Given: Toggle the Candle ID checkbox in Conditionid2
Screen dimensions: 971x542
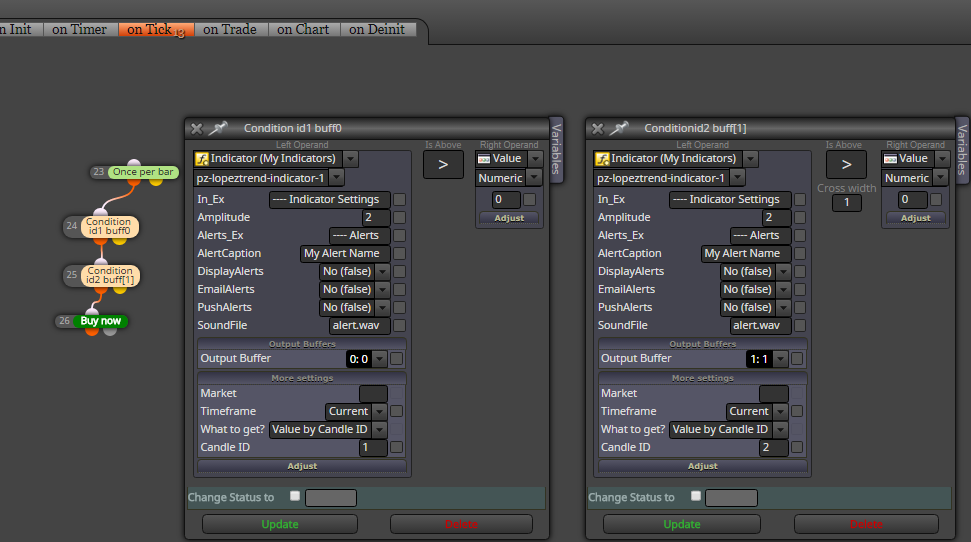Looking at the screenshot, I should tap(797, 447).
